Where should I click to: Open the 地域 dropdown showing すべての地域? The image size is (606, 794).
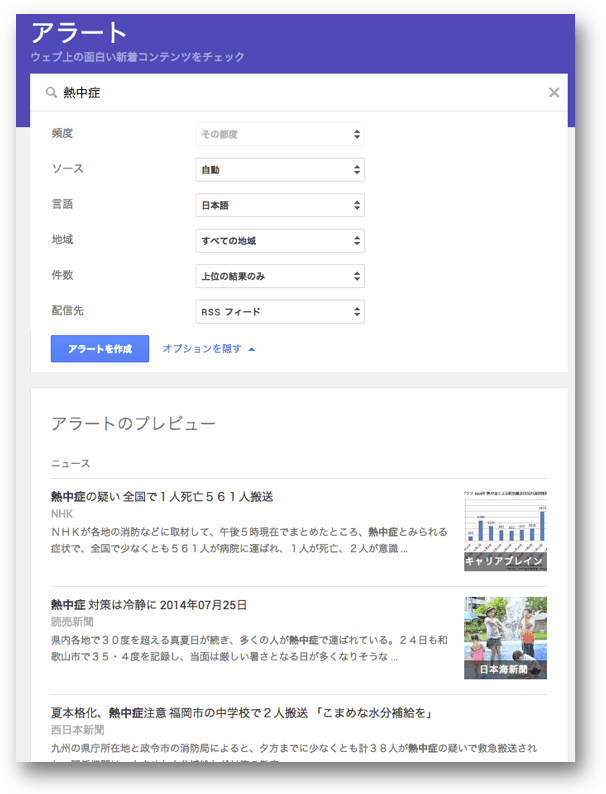coord(280,241)
